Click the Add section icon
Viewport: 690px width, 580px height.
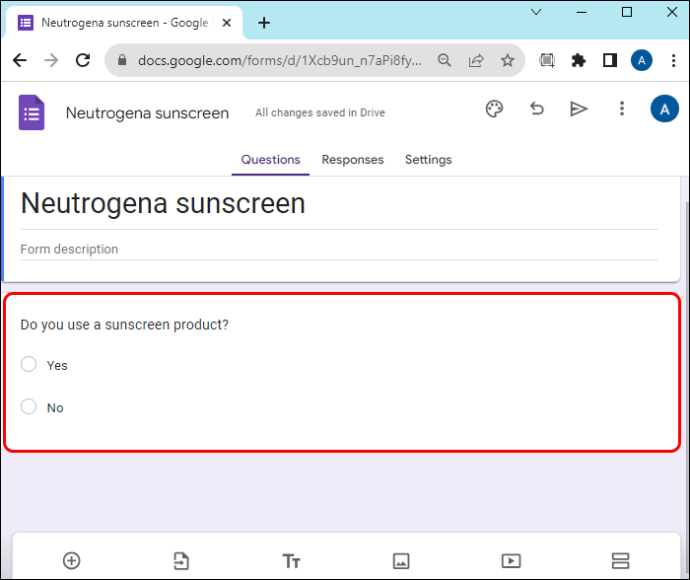[x=620, y=561]
